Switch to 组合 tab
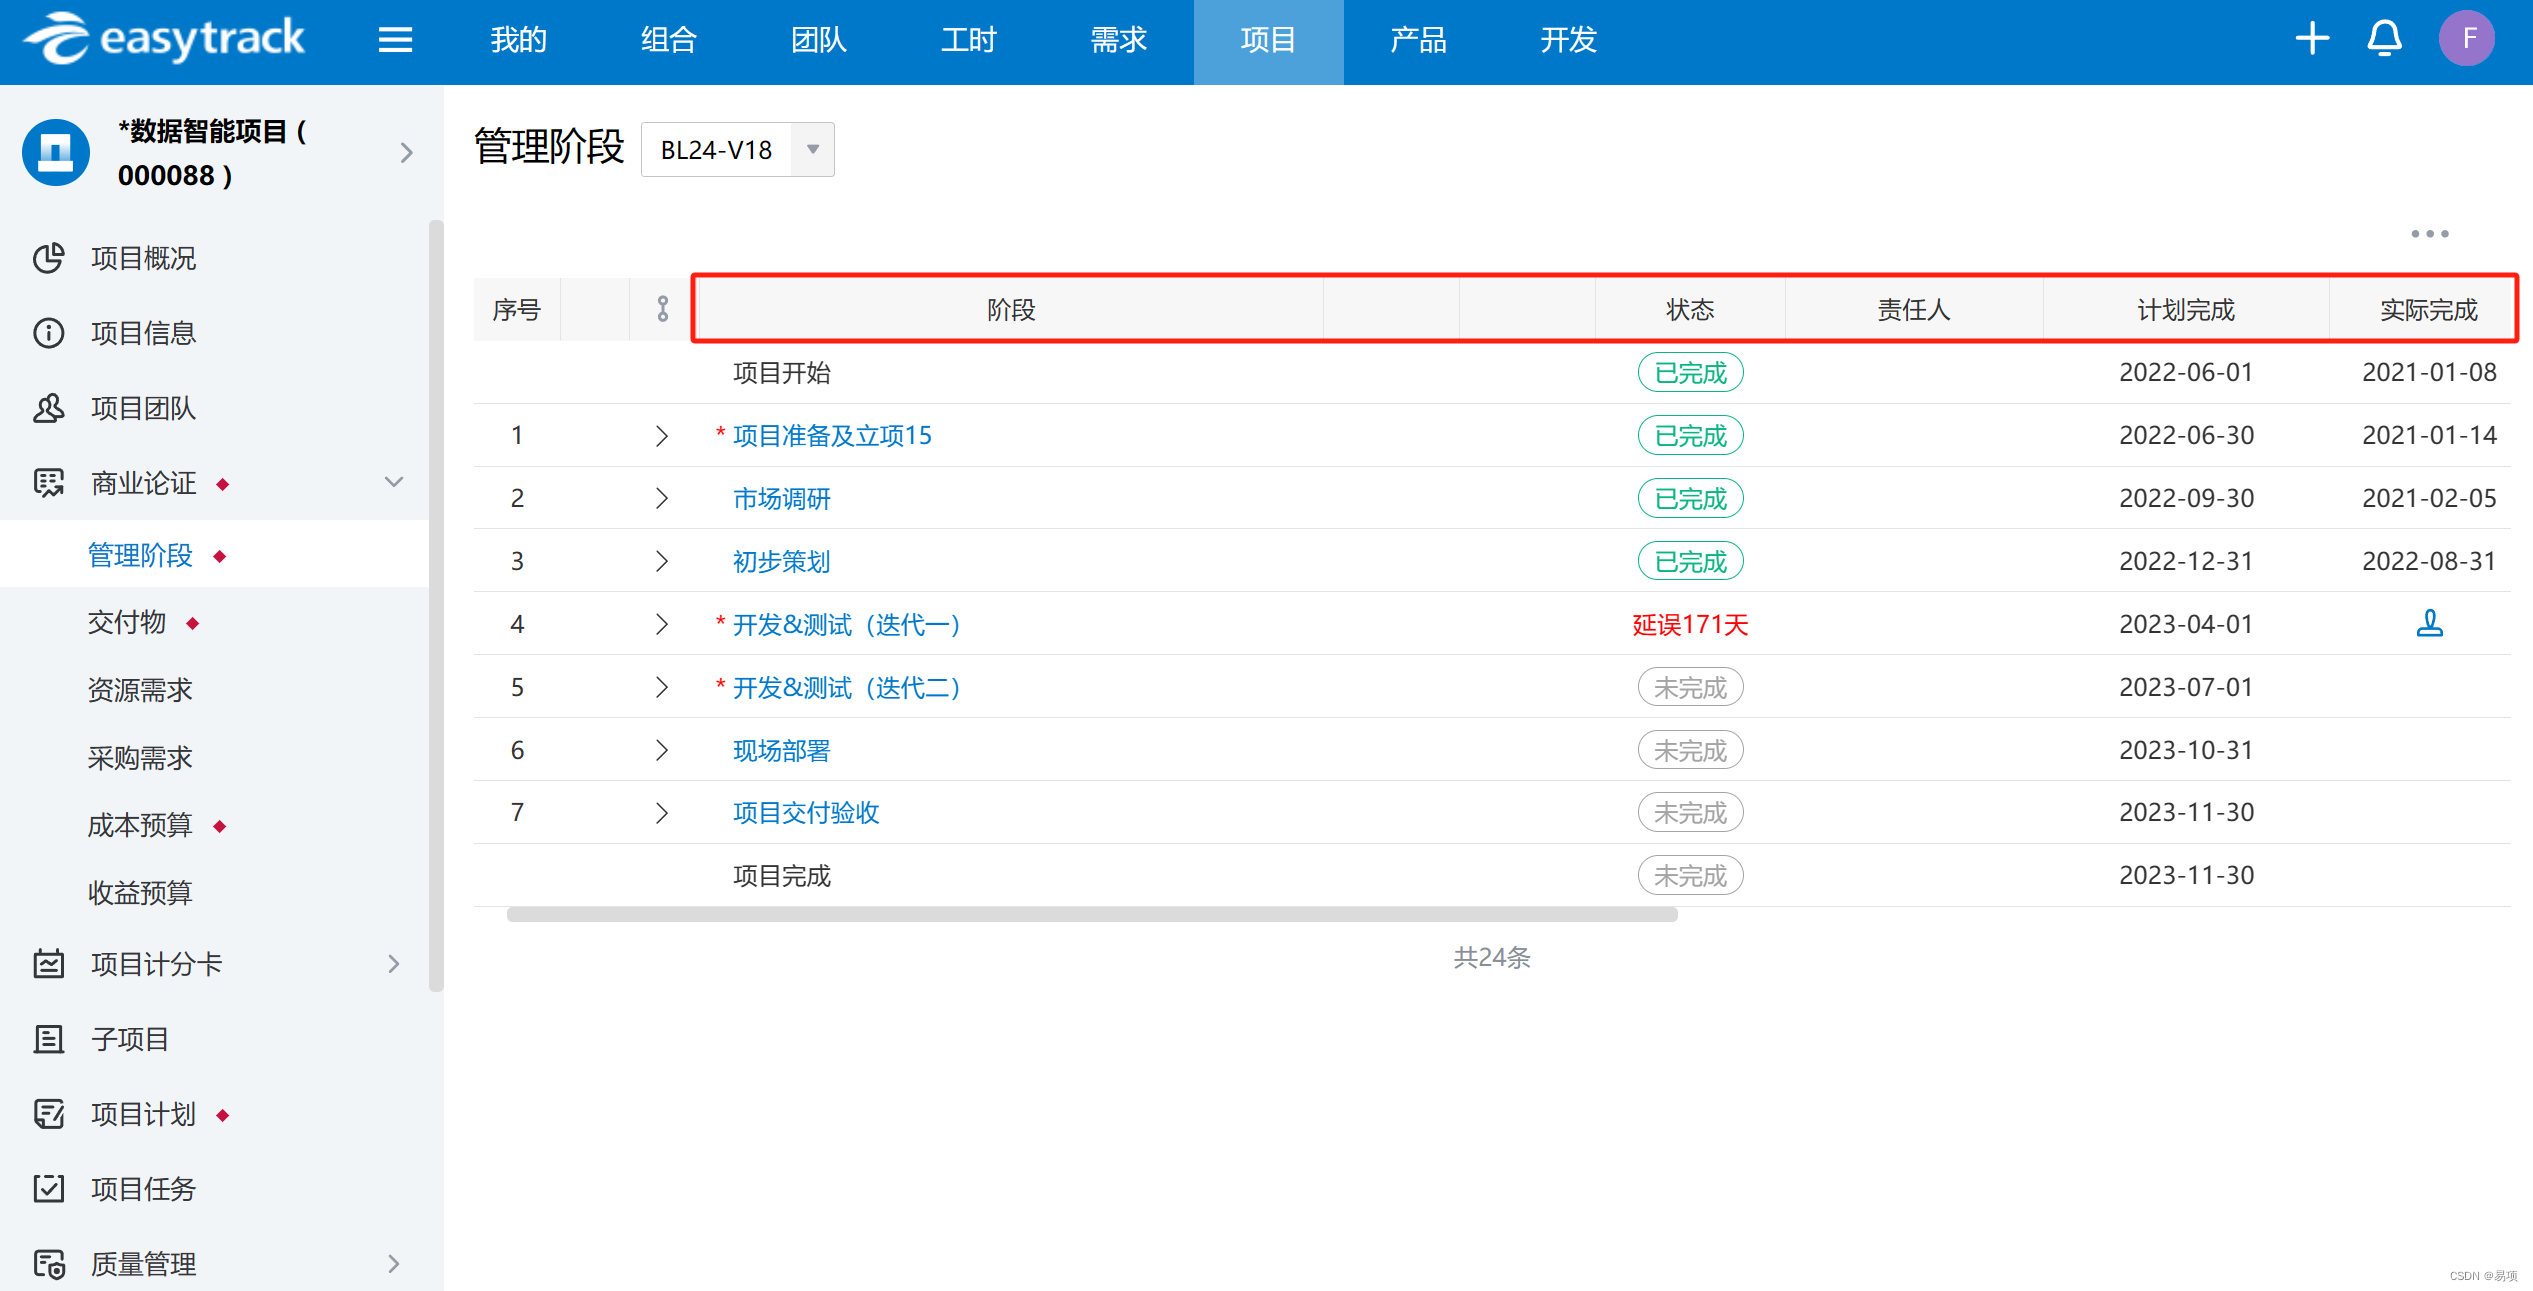The width and height of the screenshot is (2533, 1291). [x=668, y=40]
